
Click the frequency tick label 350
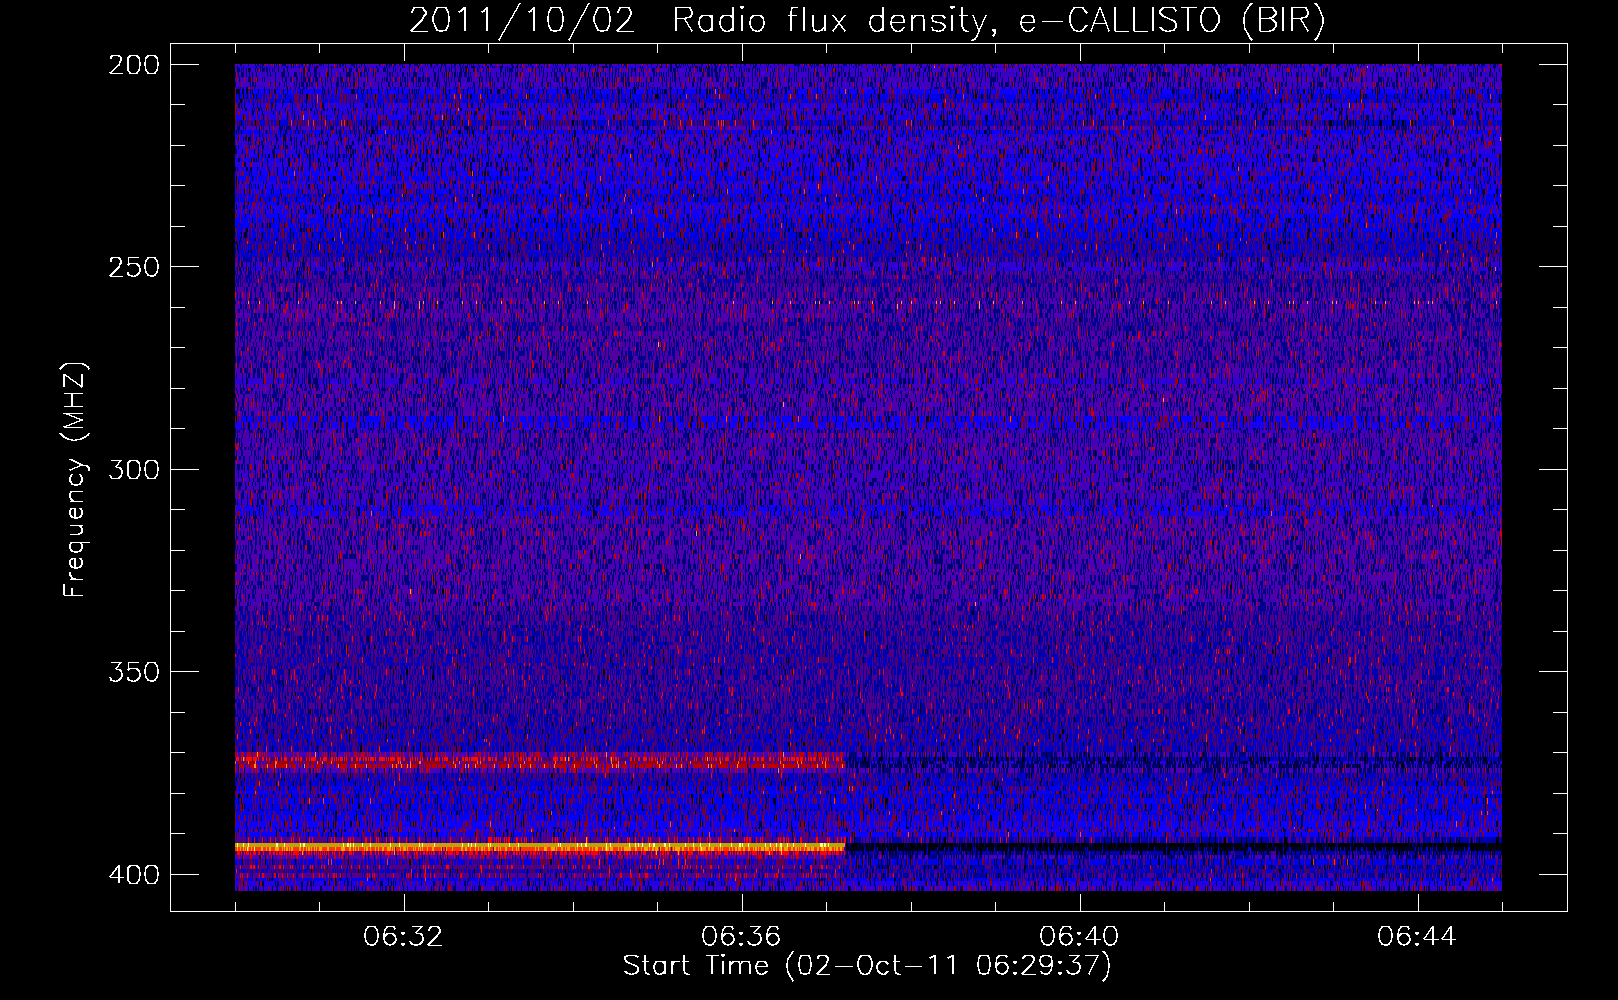point(133,671)
